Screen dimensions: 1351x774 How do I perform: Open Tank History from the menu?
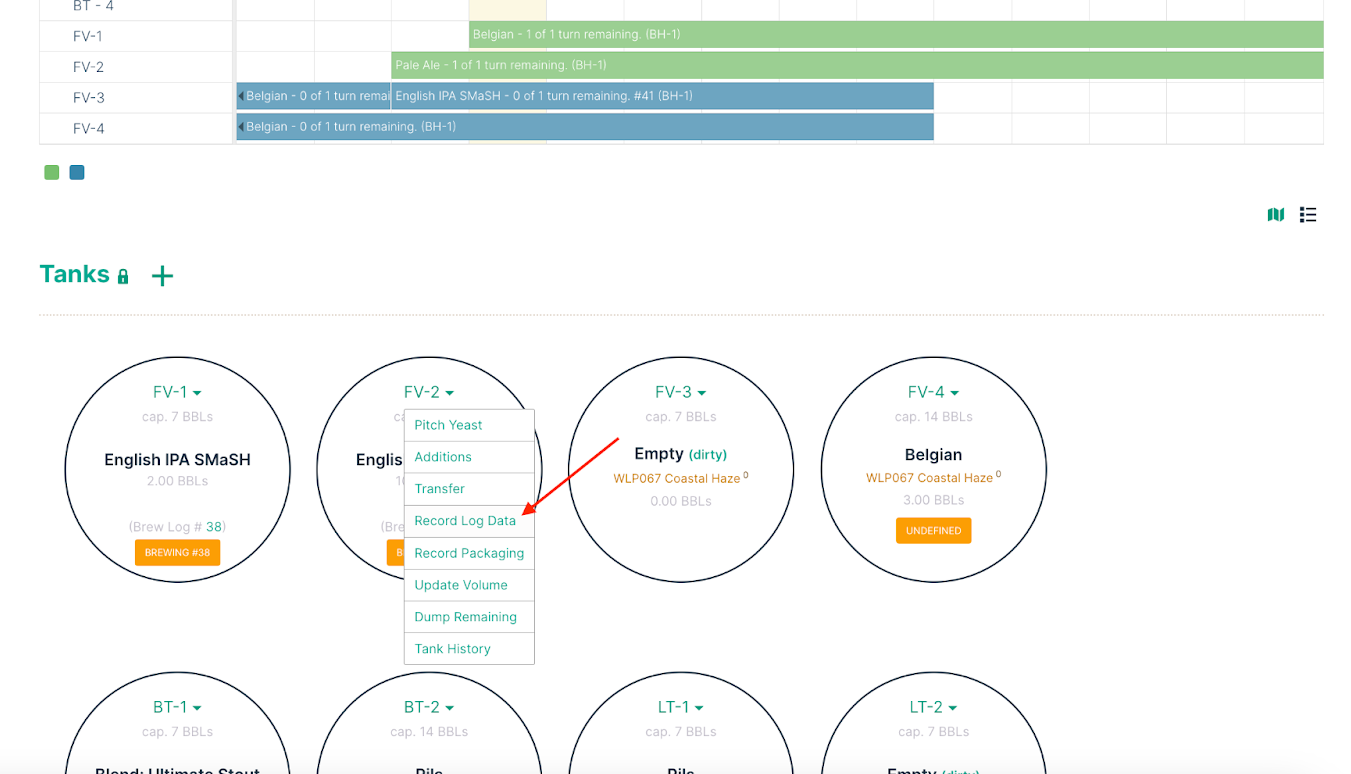469,649
